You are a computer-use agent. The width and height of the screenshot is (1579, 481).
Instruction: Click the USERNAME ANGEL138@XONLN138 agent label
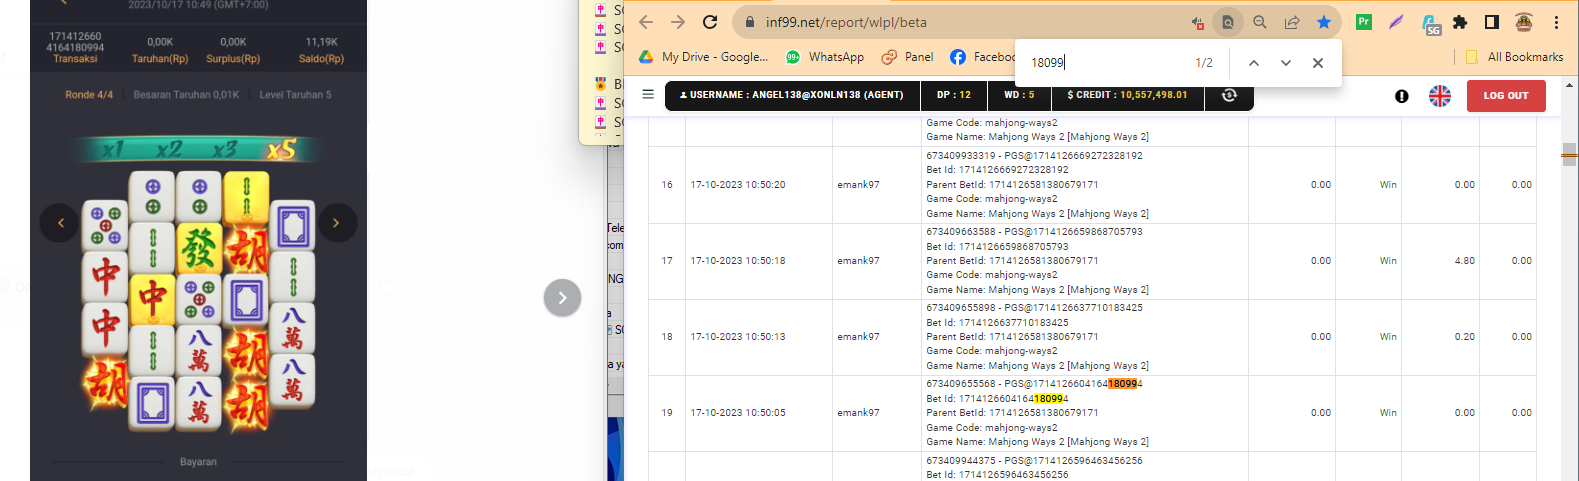click(791, 95)
